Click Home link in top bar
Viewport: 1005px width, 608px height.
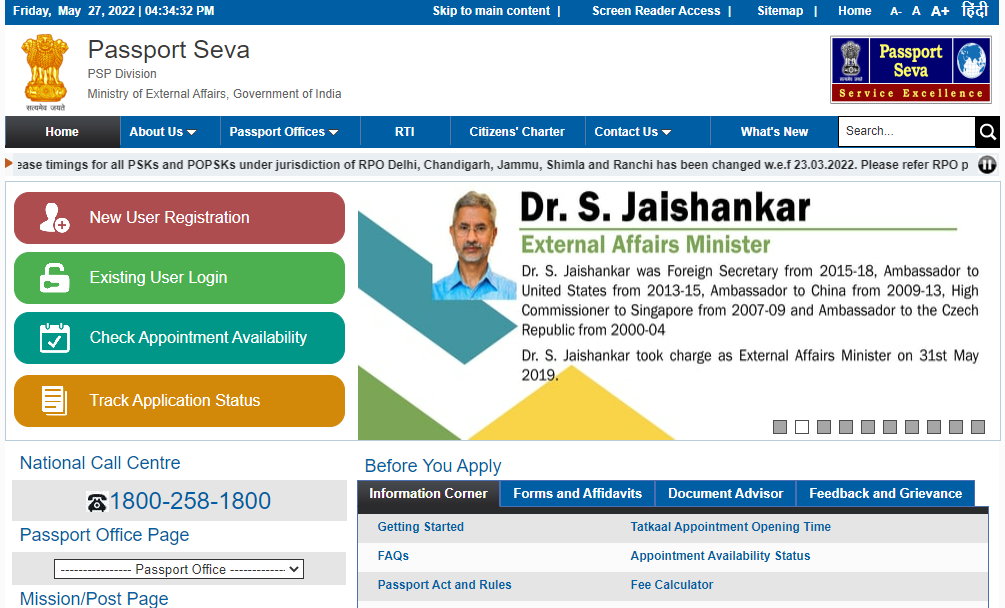(854, 11)
